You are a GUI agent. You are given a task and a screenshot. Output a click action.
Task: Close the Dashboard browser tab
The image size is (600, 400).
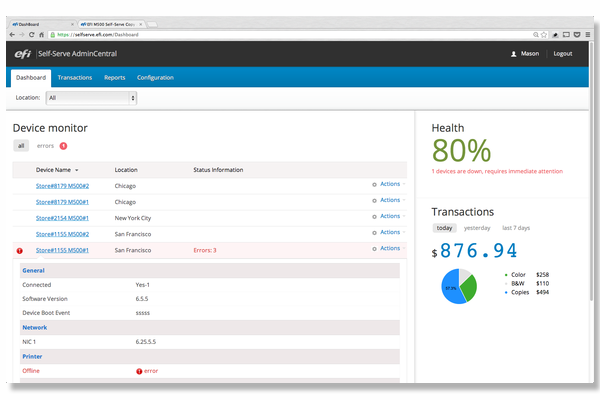72,24
